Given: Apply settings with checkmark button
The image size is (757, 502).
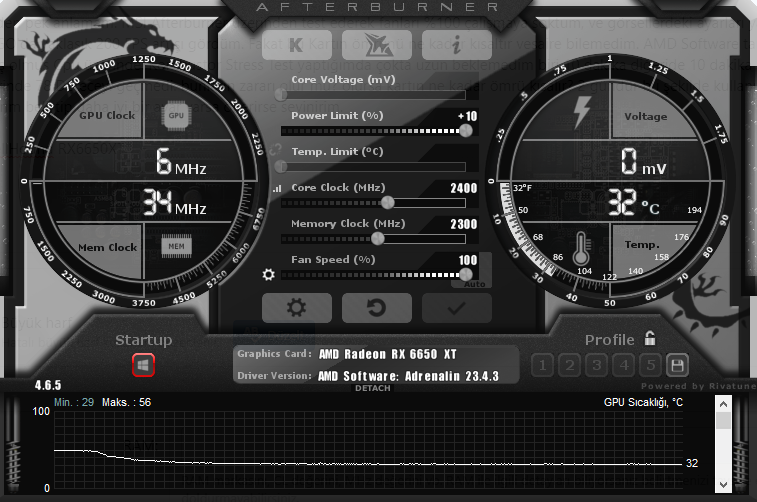Looking at the screenshot, I should 457,307.
